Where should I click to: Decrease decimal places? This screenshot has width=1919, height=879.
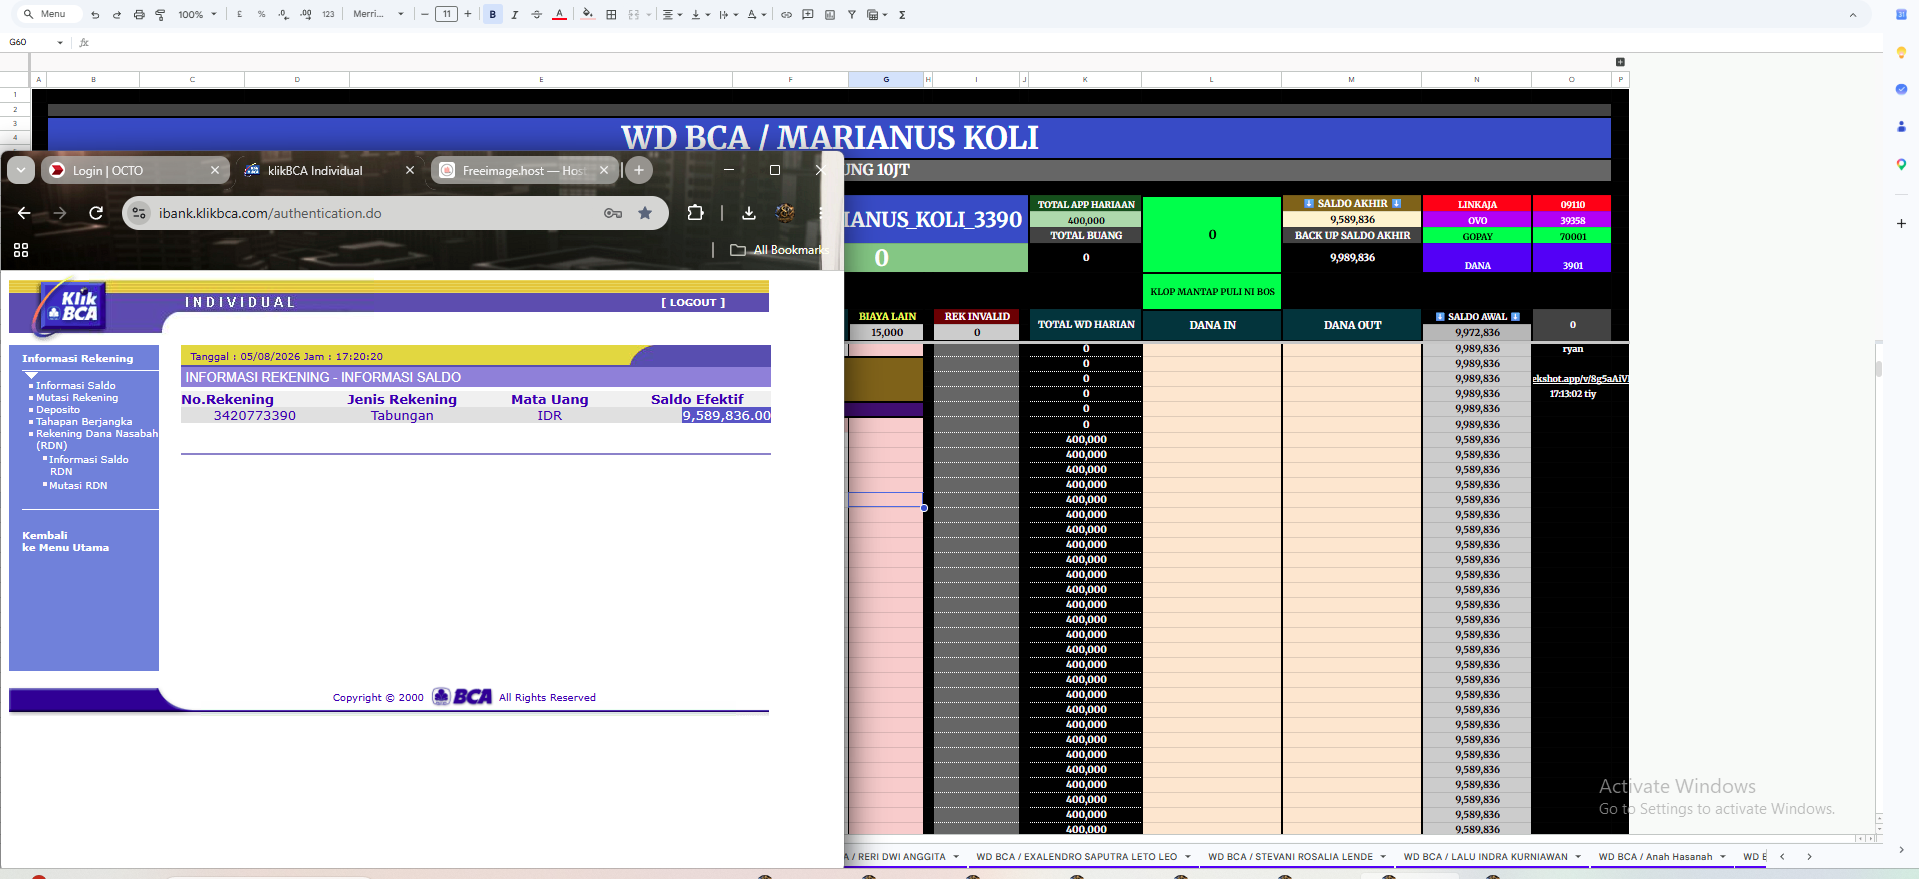(x=283, y=15)
